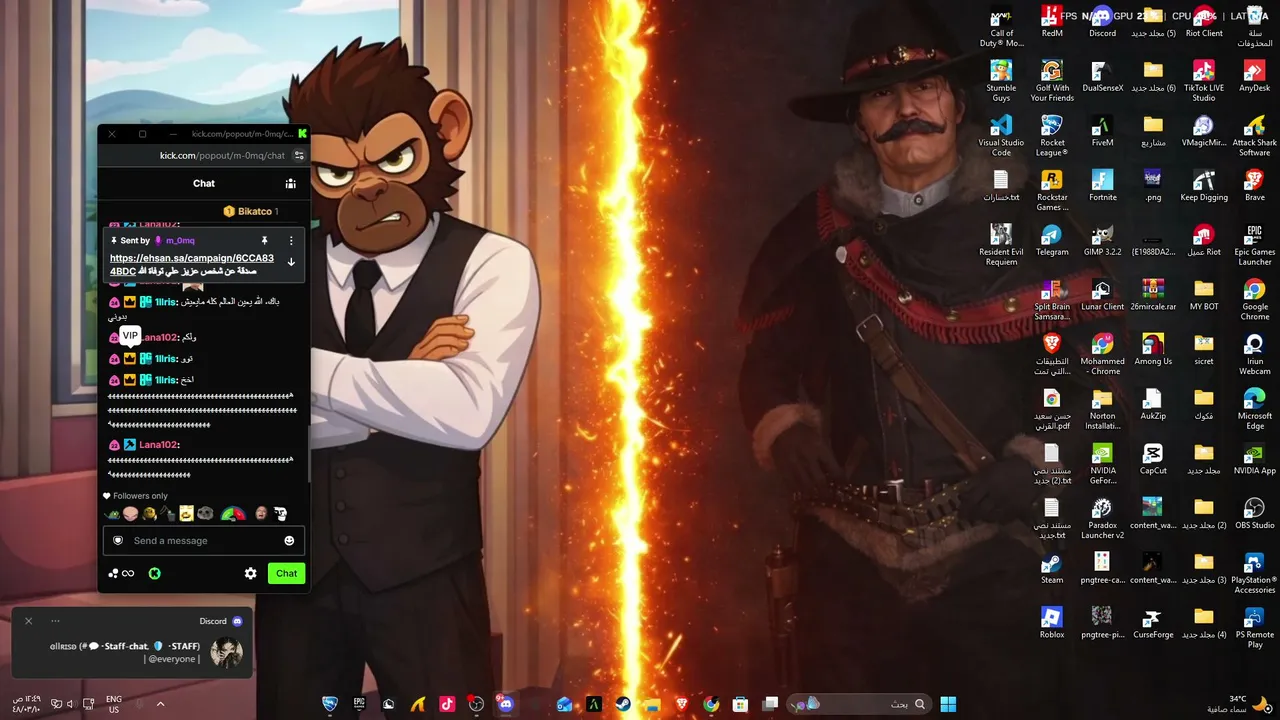Show hidden system tray icons chevron
Image resolution: width=1280 pixels, height=720 pixels.
pos(160,704)
